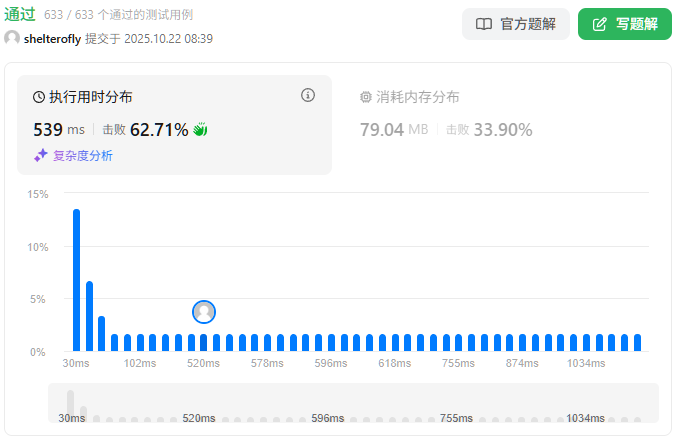
Task: Click the shelterofly user avatar
Action: tap(12, 38)
